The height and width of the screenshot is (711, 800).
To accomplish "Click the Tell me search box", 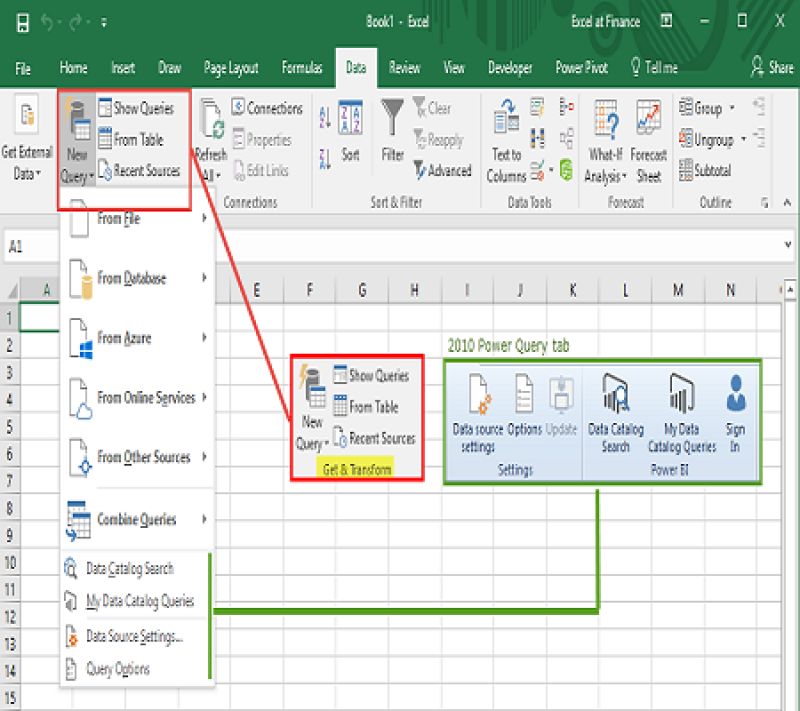I will [654, 67].
